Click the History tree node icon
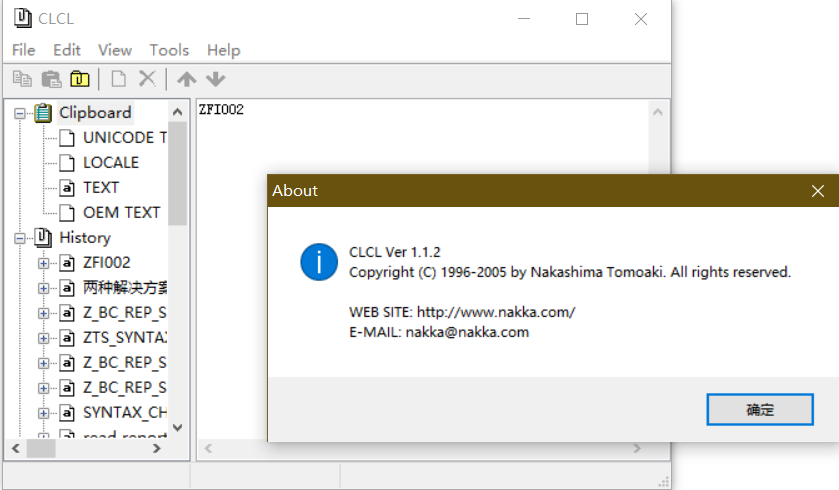The width and height of the screenshot is (839, 490). pyautogui.click(x=43, y=238)
